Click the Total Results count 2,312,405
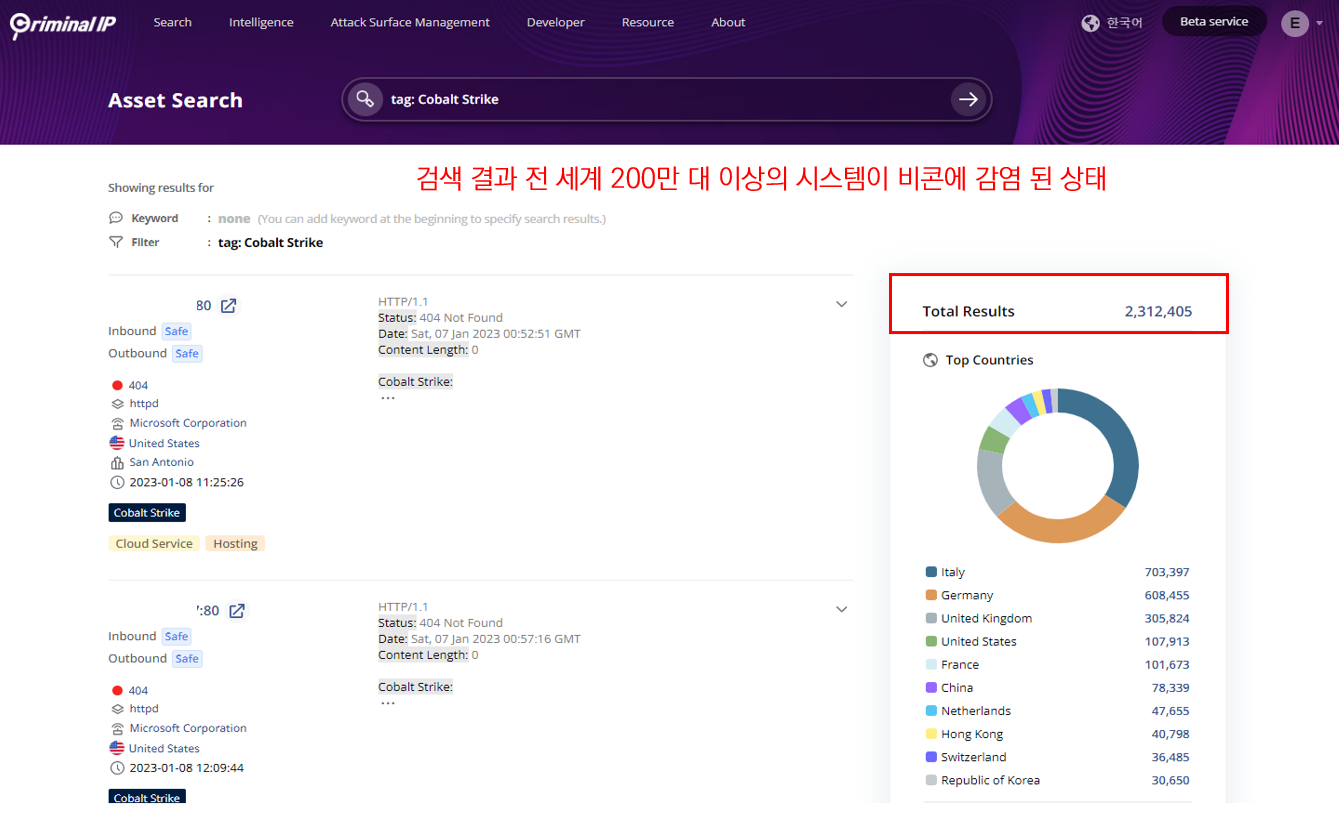Screen dimensions: 1339x814 [x=1158, y=311]
